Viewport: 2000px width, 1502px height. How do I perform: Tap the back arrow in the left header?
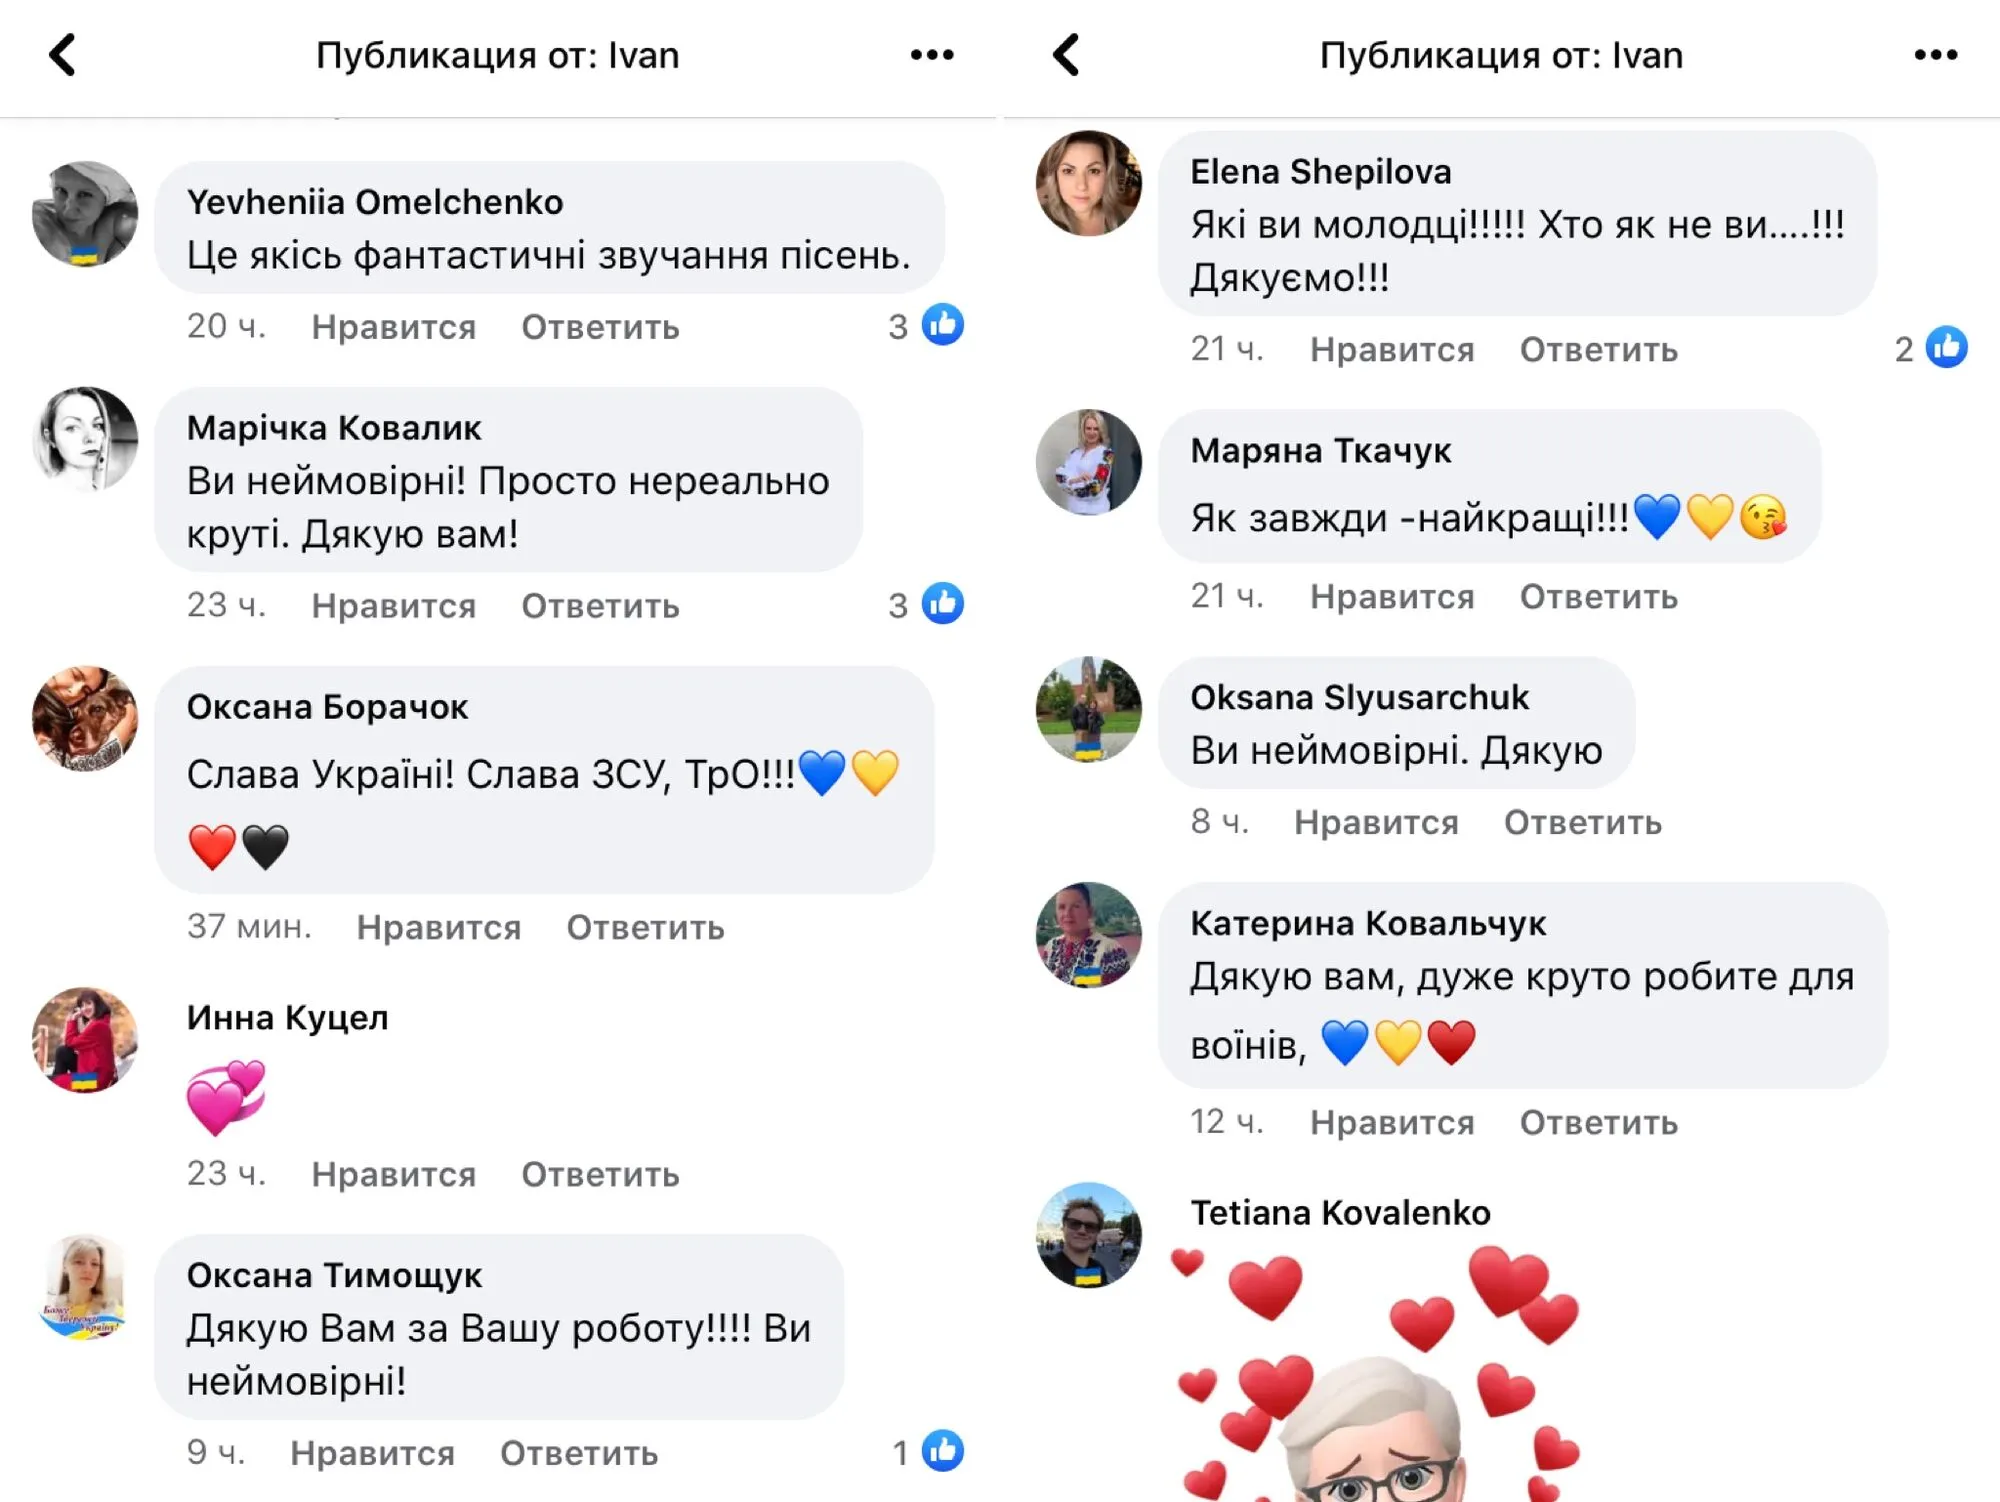point(63,55)
